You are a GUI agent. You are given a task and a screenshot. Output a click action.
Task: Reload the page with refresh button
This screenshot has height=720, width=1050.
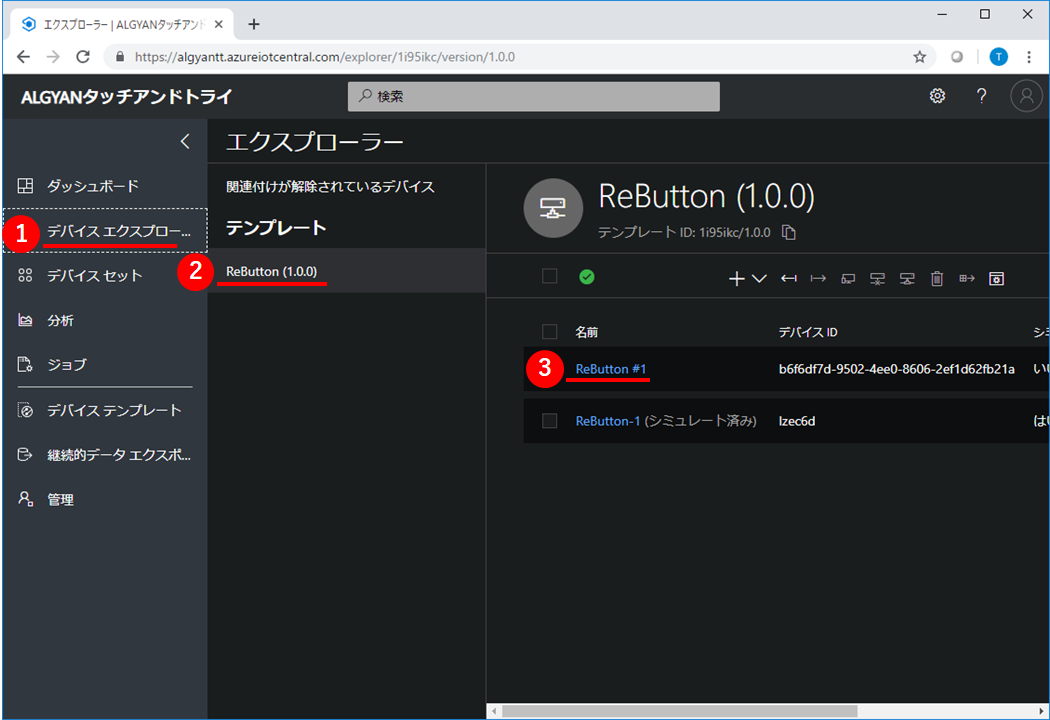pos(83,57)
